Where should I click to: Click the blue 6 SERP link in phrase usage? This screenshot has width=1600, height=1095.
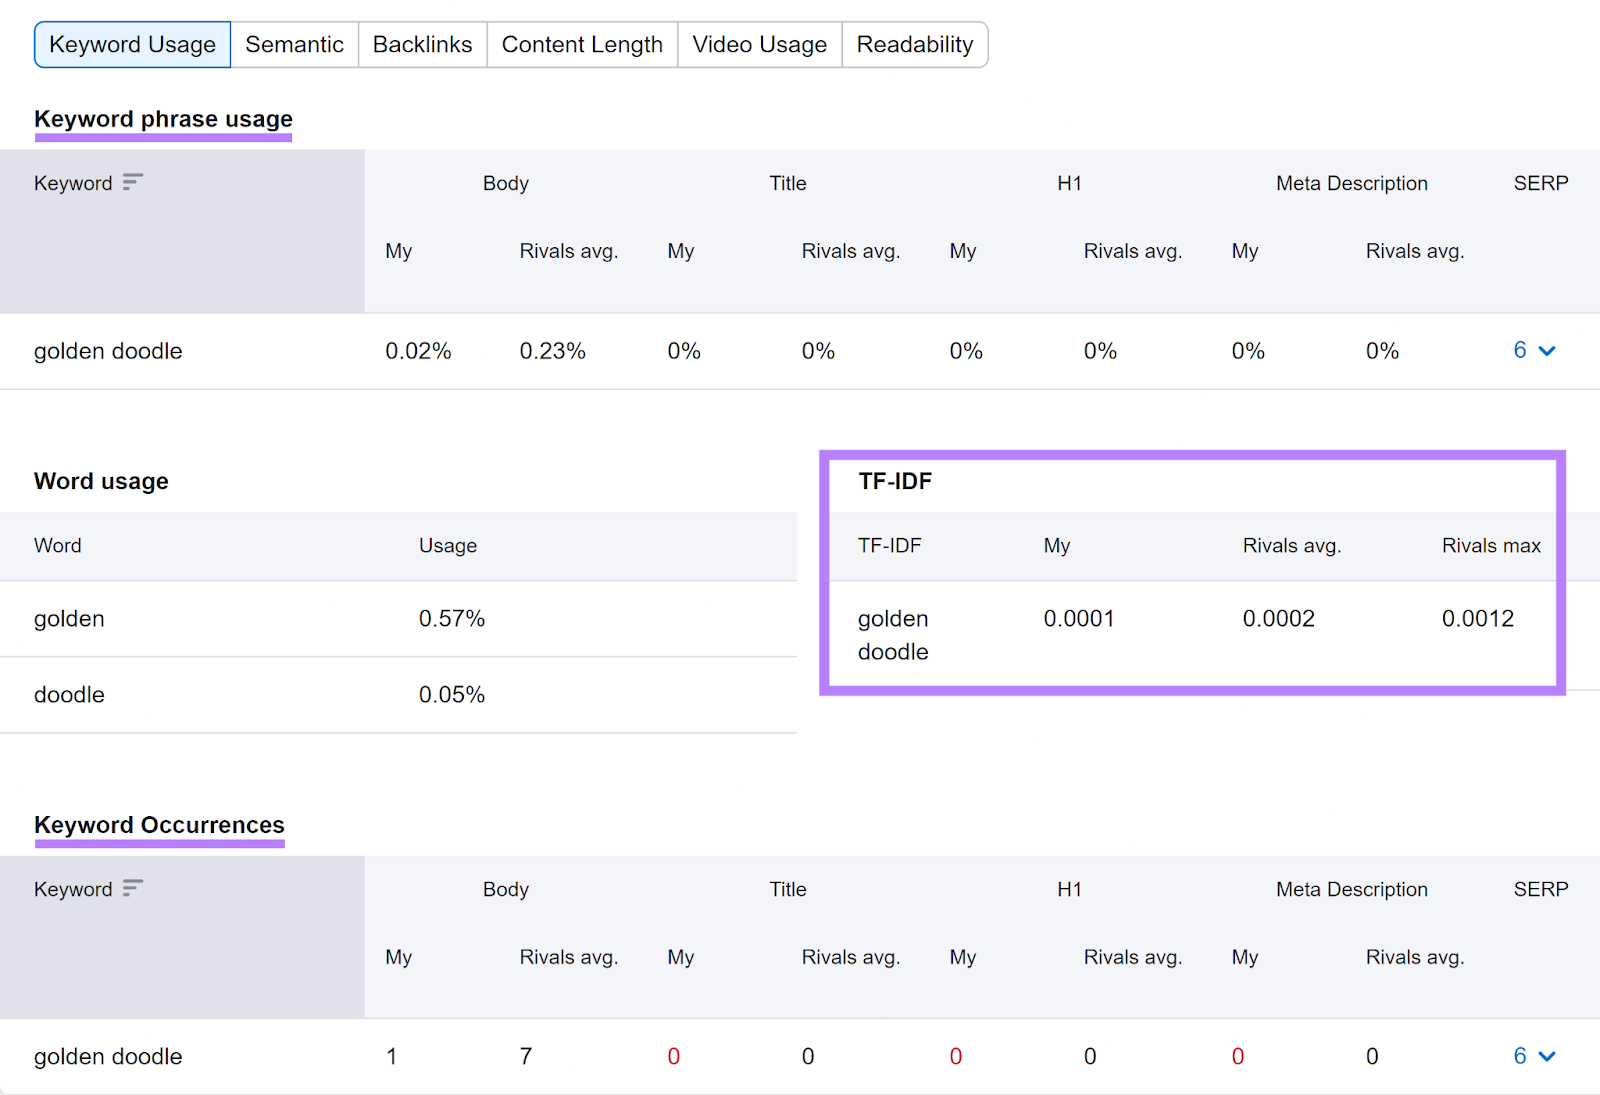point(1519,351)
